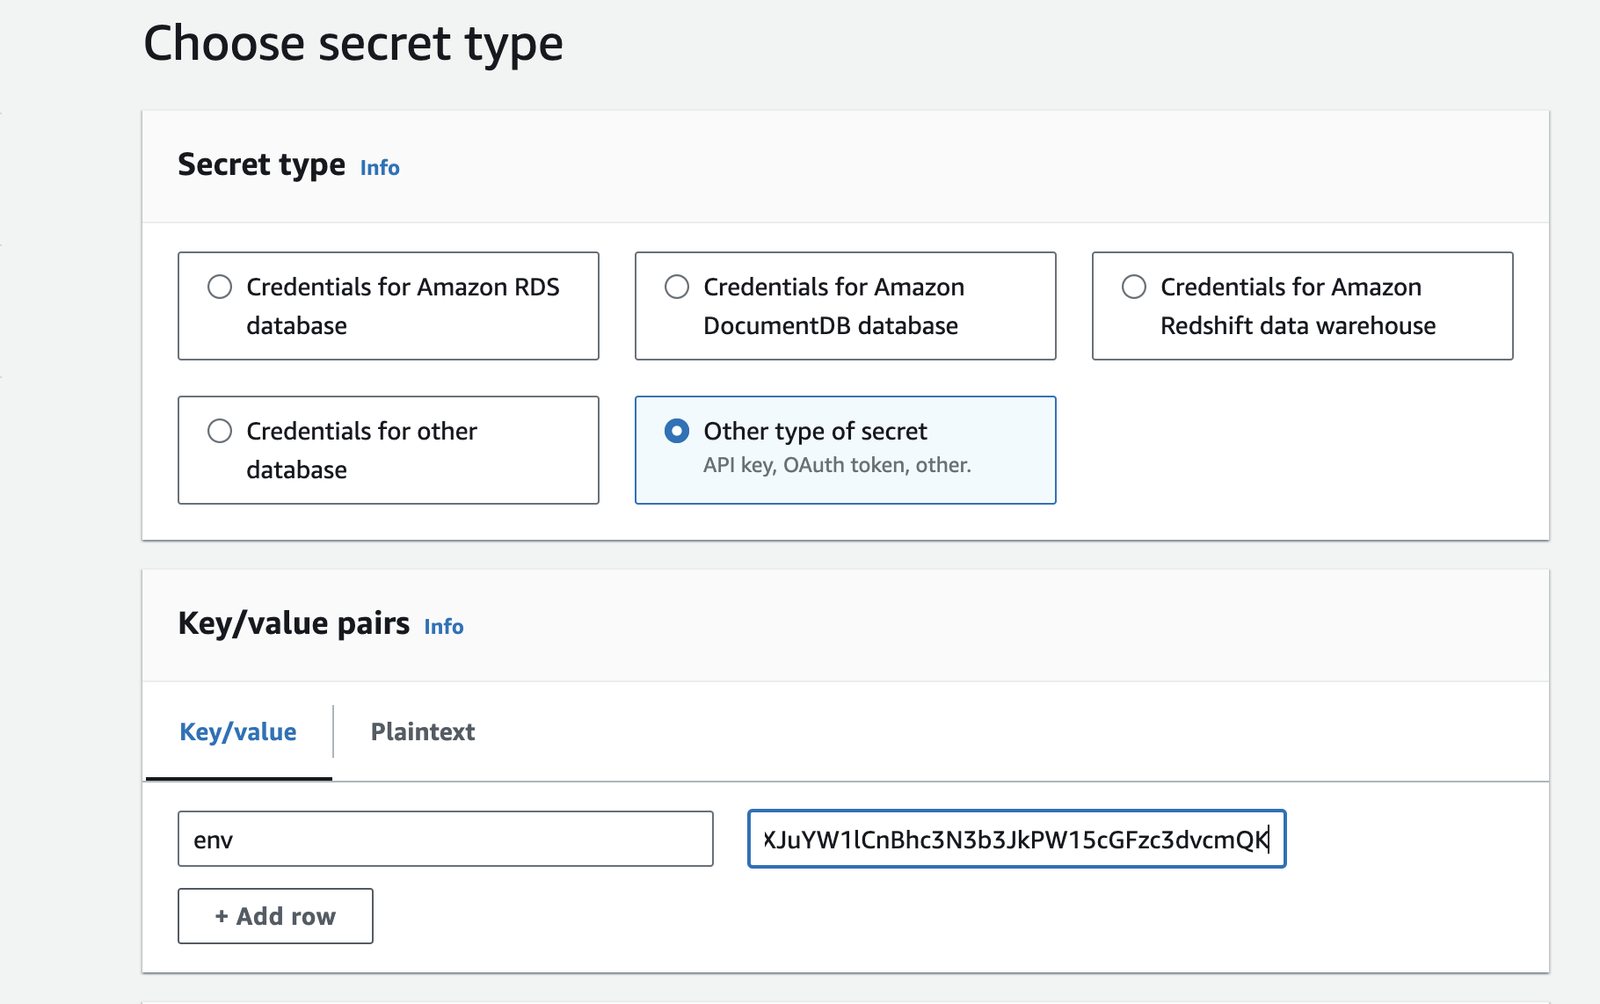Click the Credentials for other database card

tap(388, 449)
